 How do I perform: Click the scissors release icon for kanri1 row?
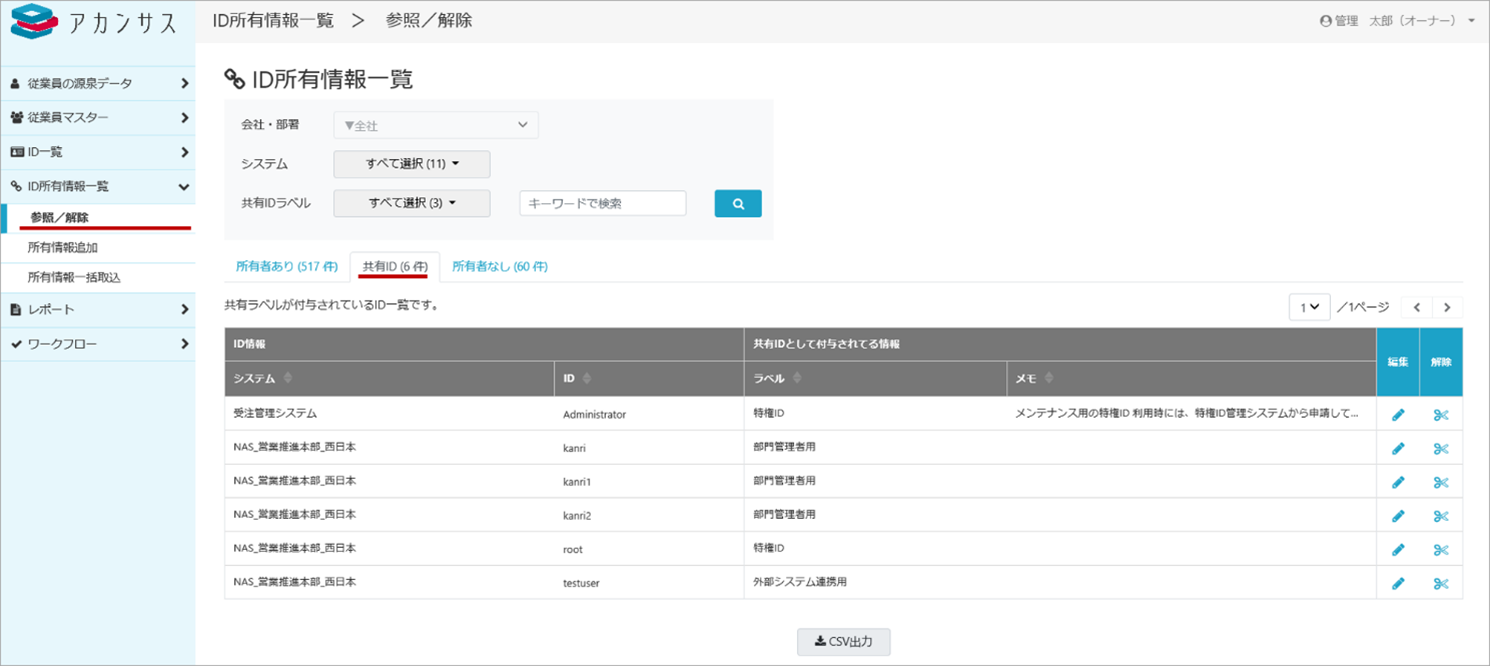1440,482
